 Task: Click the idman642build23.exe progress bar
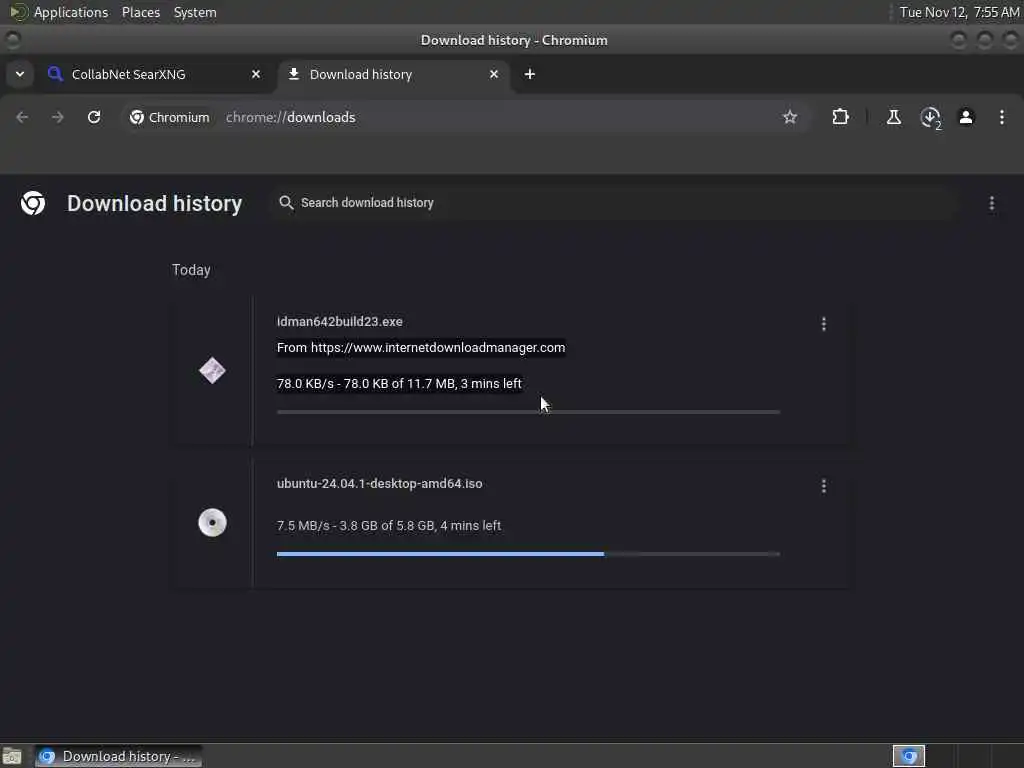[x=528, y=412]
